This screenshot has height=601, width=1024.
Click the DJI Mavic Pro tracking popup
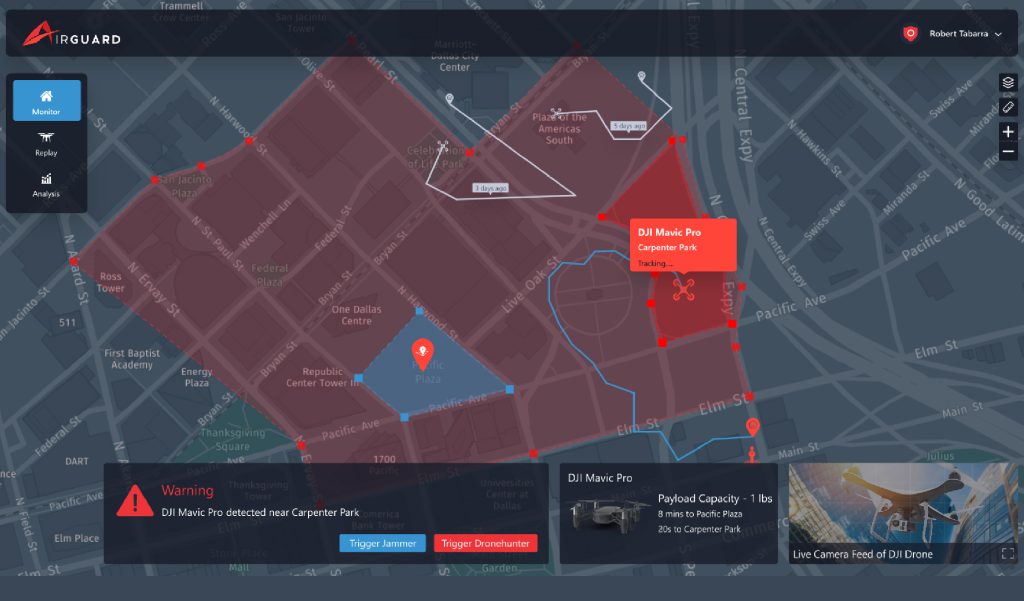point(683,246)
